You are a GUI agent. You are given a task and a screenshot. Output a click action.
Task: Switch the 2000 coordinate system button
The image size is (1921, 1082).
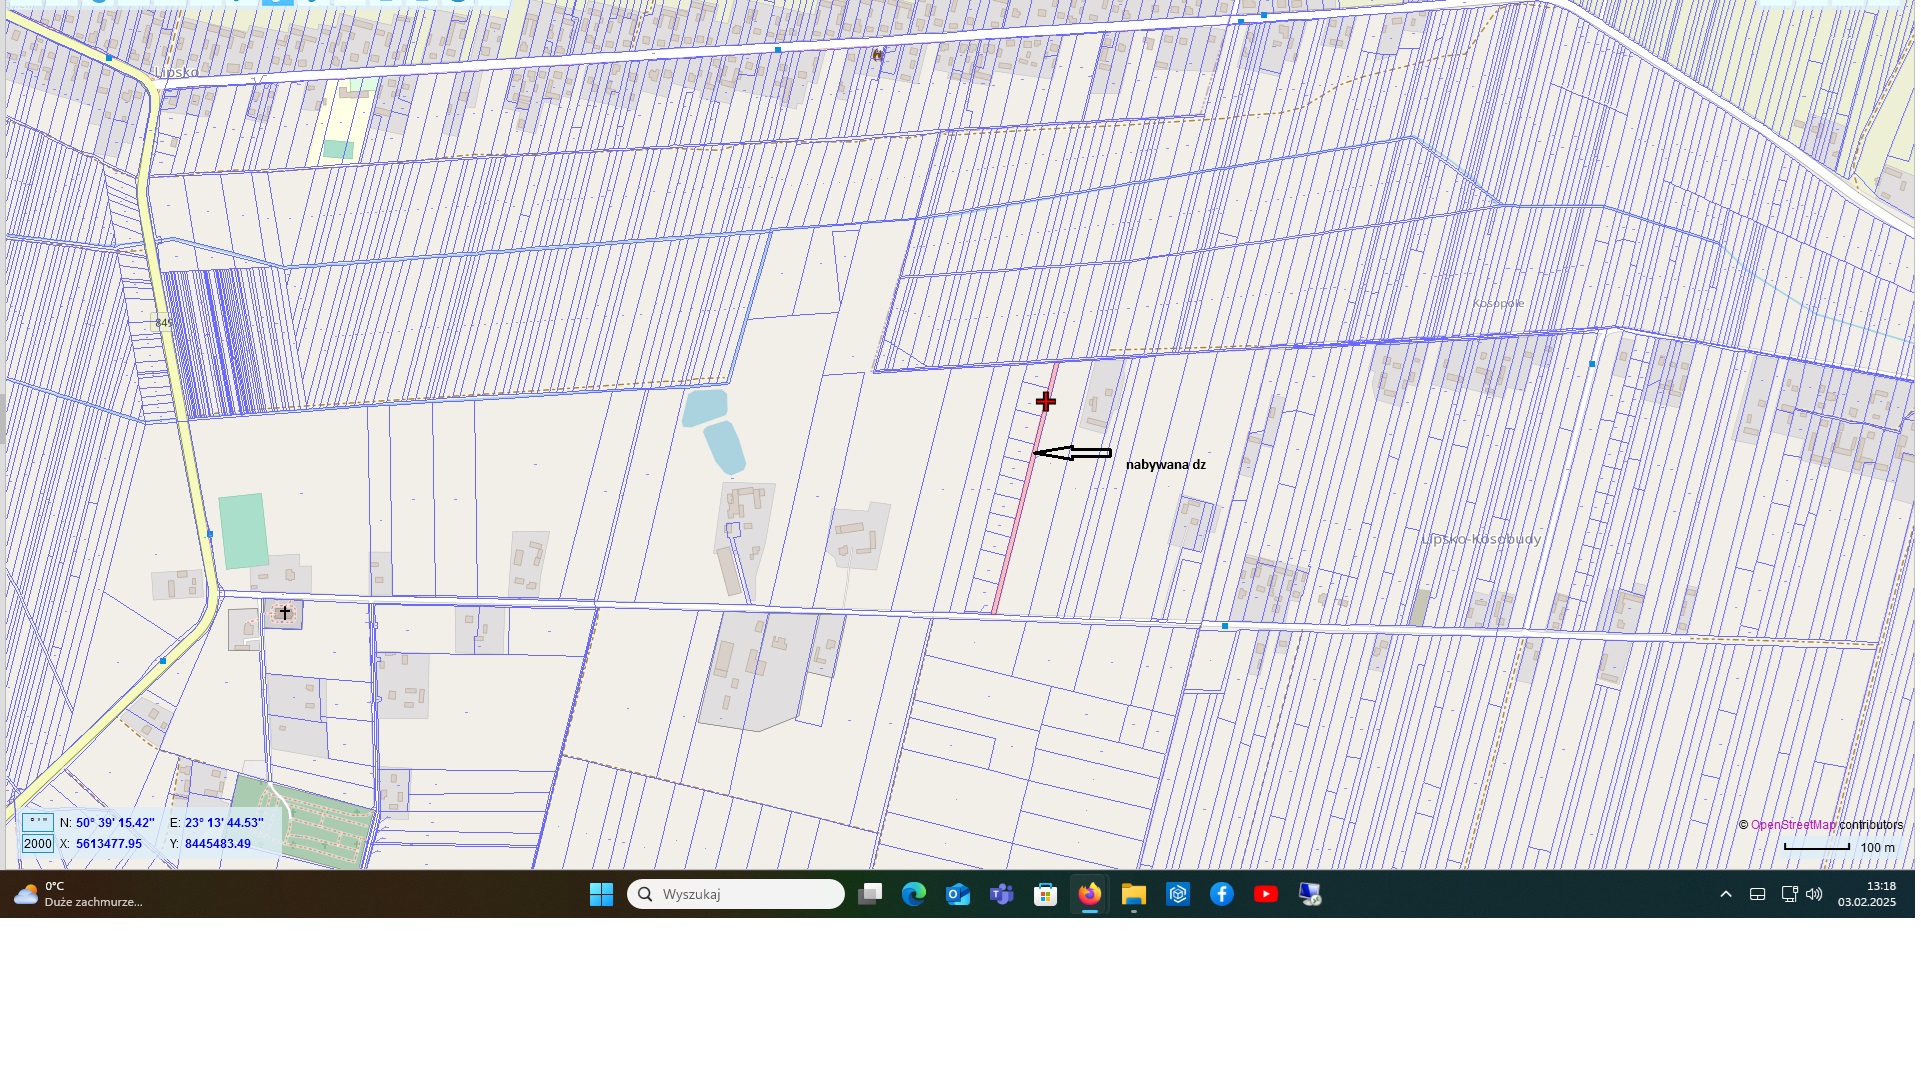pyautogui.click(x=38, y=844)
